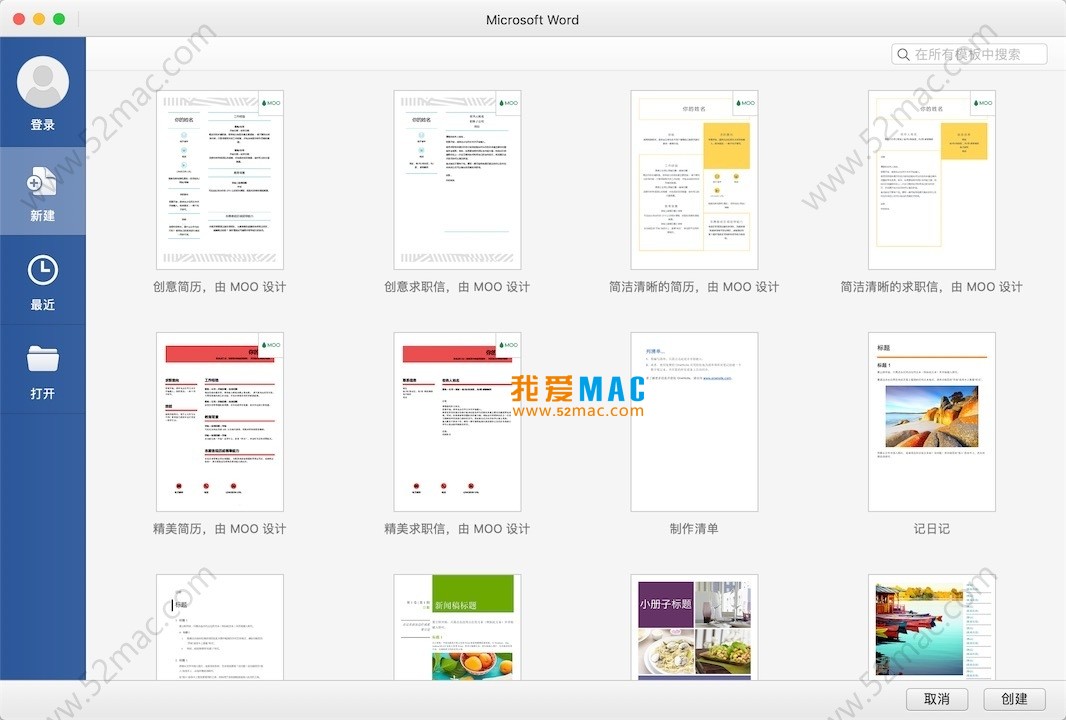The width and height of the screenshot is (1066, 720).
Task: Click the 精美简历，由 MOO 设计 caption
Action: point(220,528)
